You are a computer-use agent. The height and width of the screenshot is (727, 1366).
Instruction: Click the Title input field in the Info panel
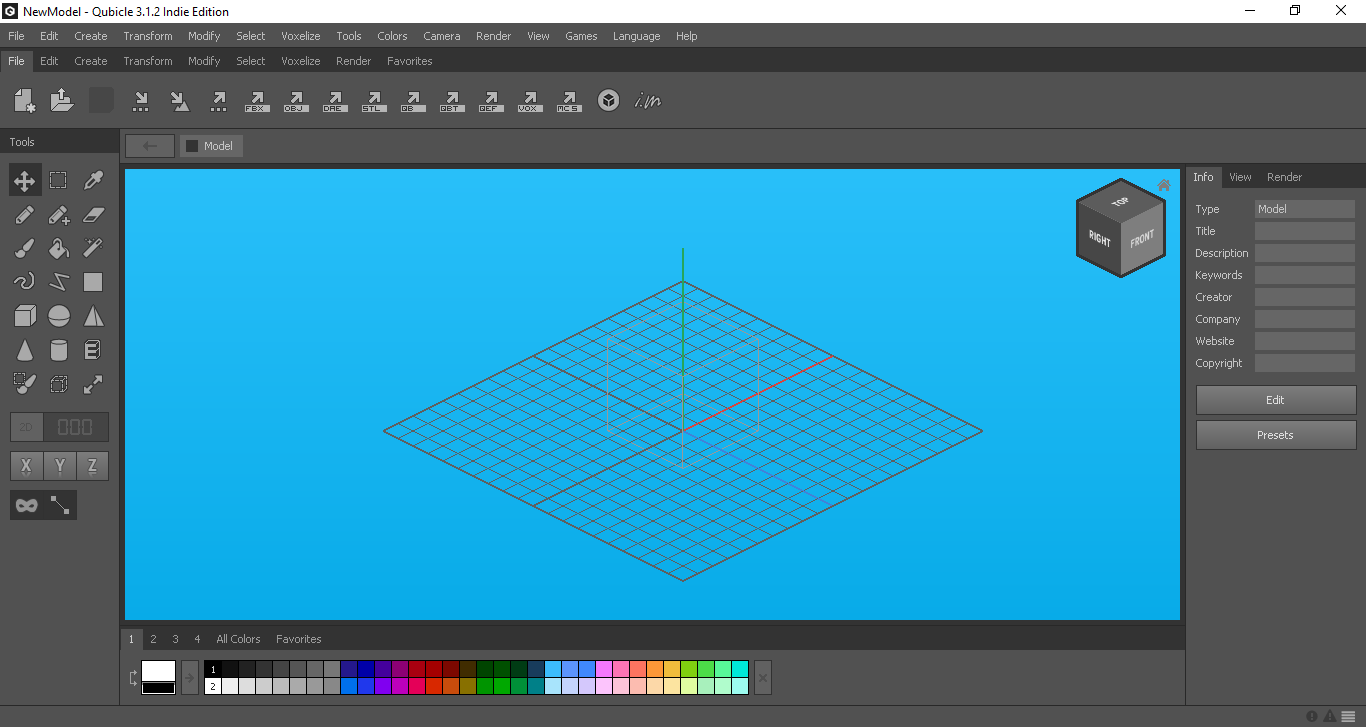(1304, 230)
